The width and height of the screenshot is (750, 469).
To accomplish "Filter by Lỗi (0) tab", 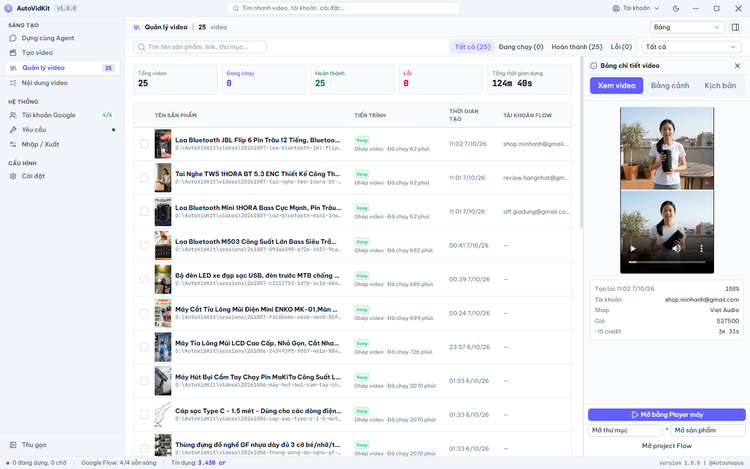I will [x=621, y=47].
